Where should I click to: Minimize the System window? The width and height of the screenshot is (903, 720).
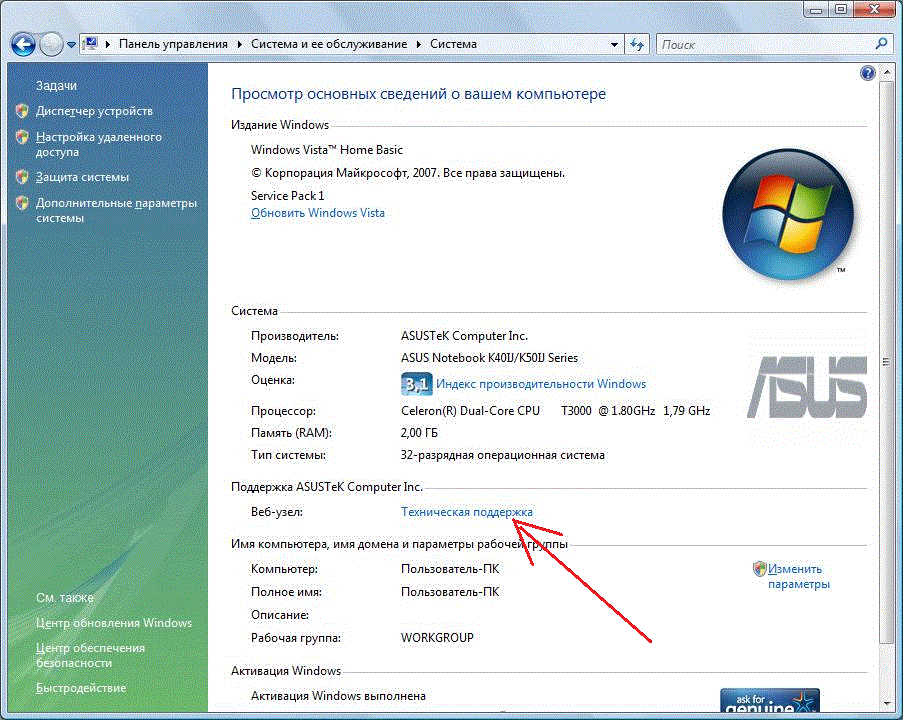point(815,9)
